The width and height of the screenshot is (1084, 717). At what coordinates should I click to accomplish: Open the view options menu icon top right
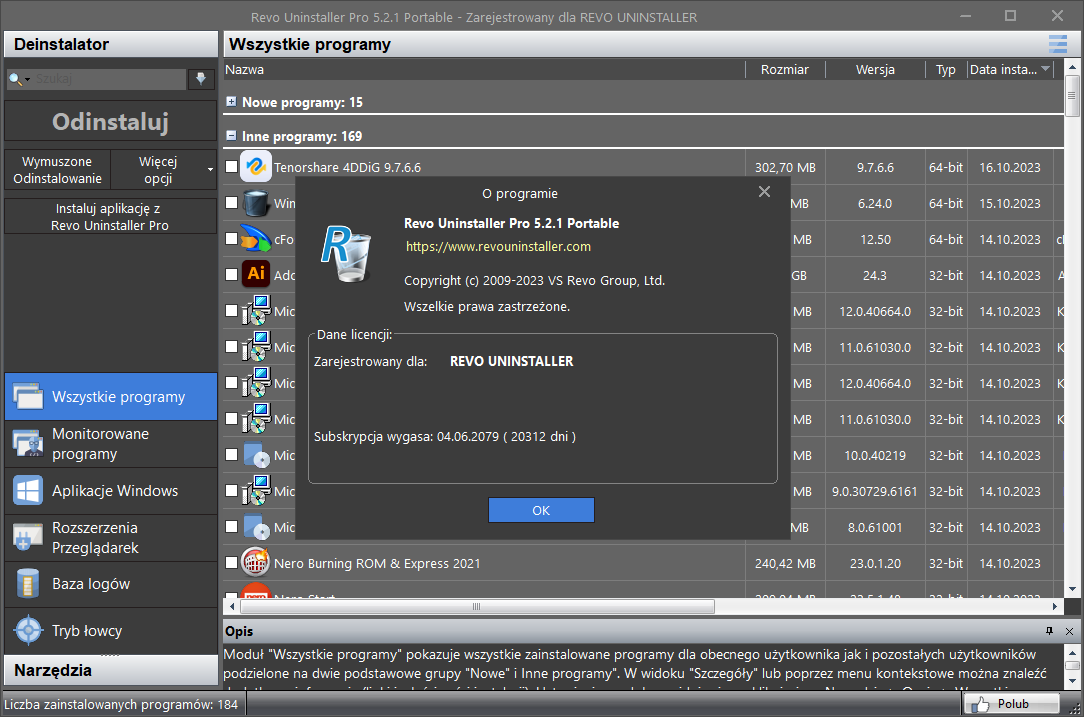(1058, 44)
